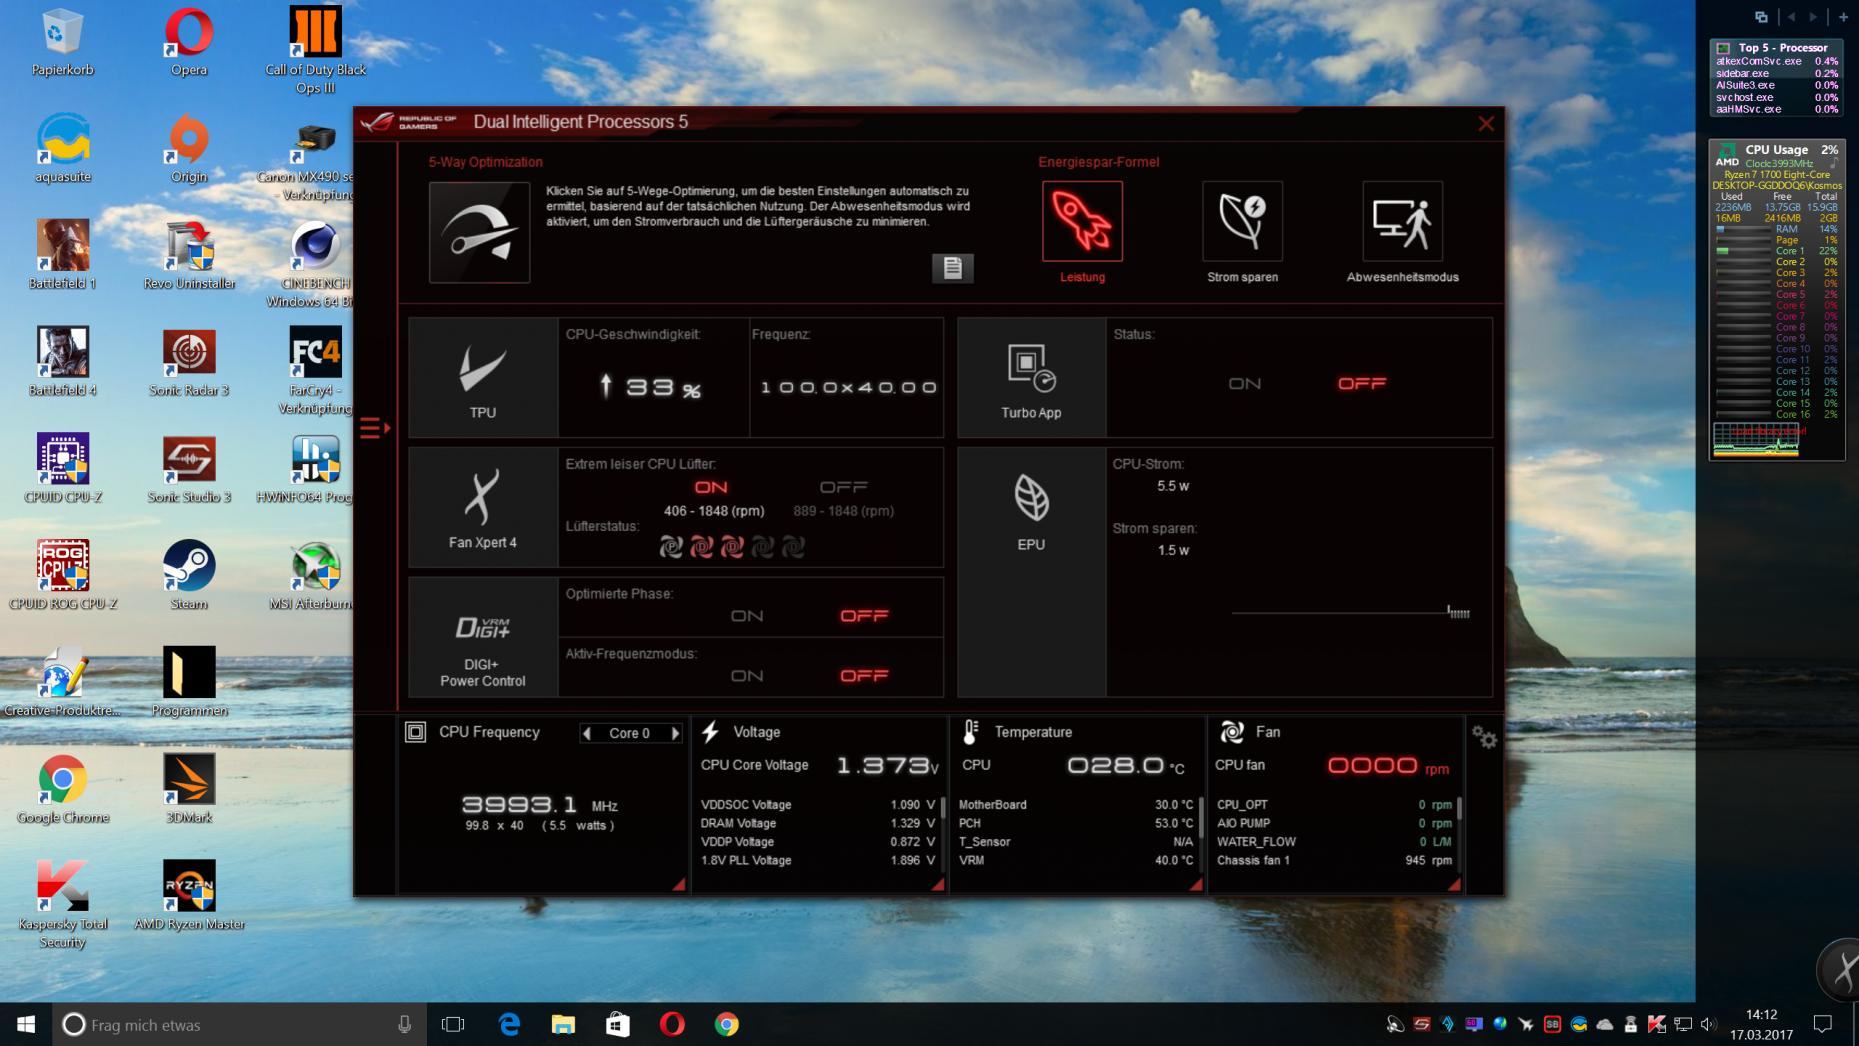
Task: Turn Turbo App status ON
Action: click(x=1244, y=383)
